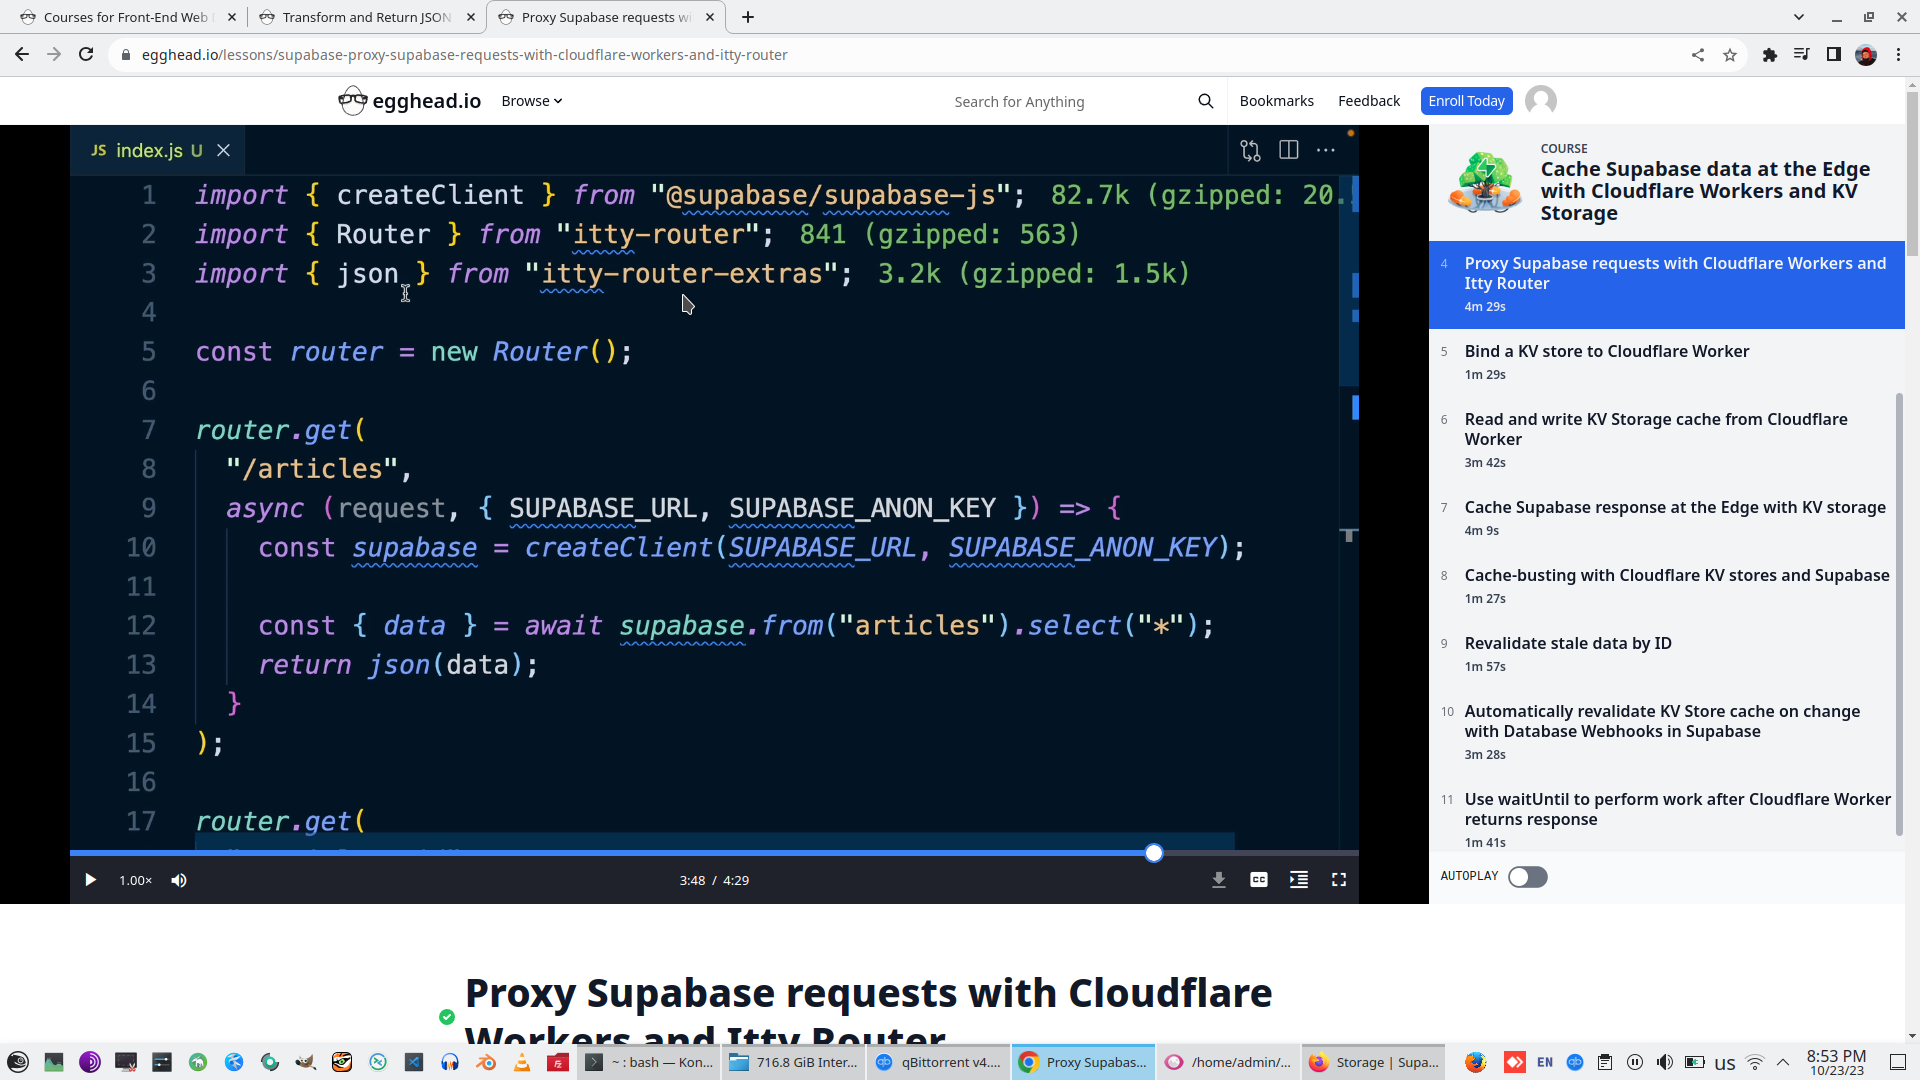The height and width of the screenshot is (1080, 1920).
Task: Enter fullscreen video mode
Action: pyautogui.click(x=1338, y=880)
